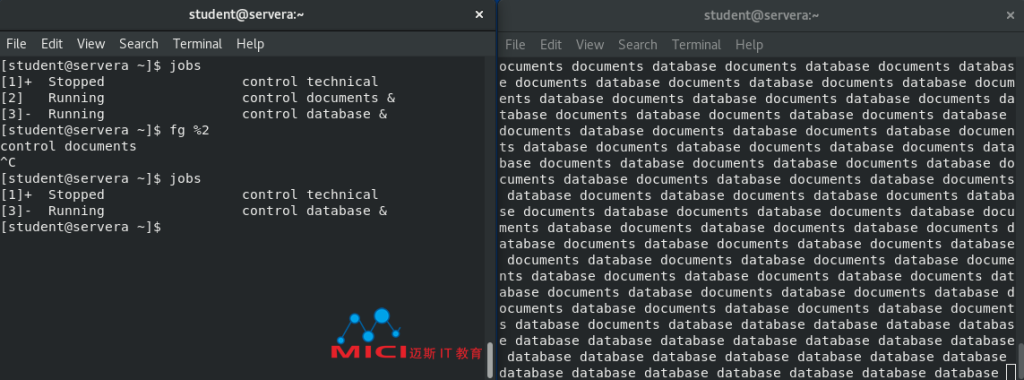The image size is (1024, 380).
Task: Open Edit menu in right terminal window
Action: (x=551, y=44)
